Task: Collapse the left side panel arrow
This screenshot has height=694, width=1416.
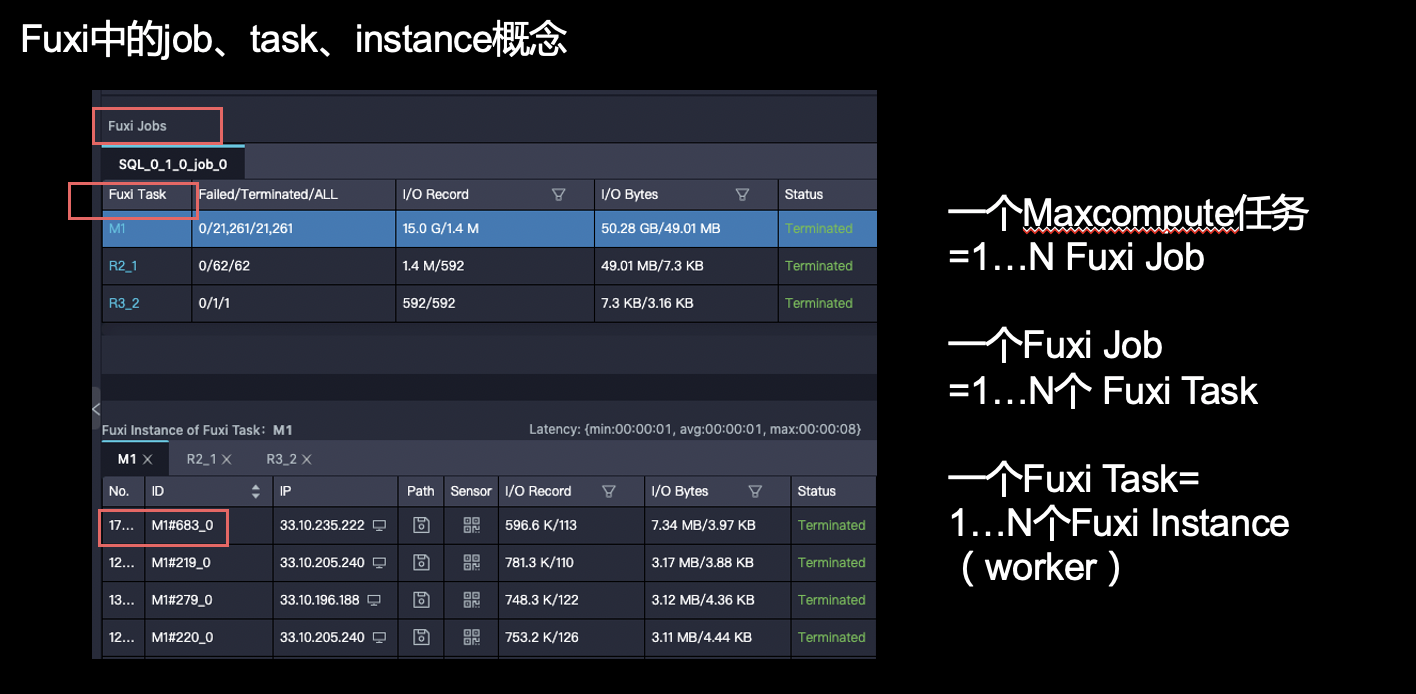Action: (96, 409)
